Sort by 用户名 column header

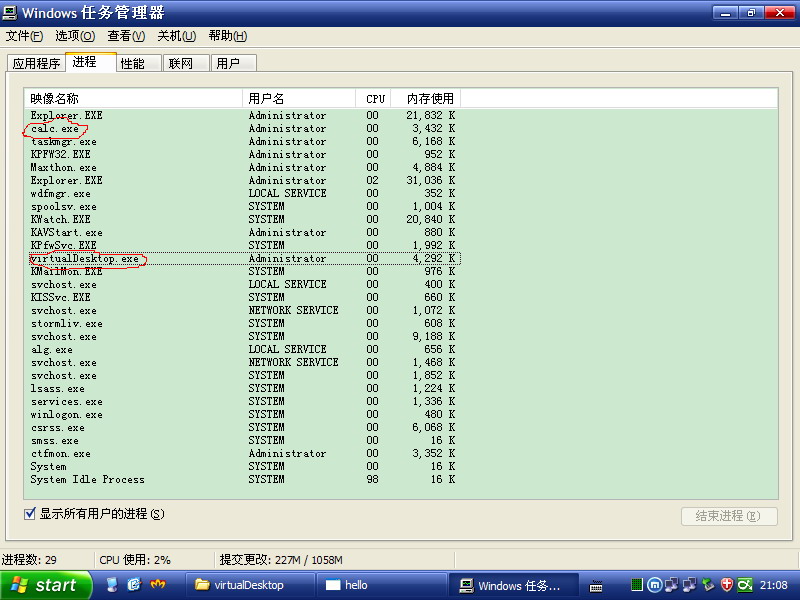coord(299,98)
